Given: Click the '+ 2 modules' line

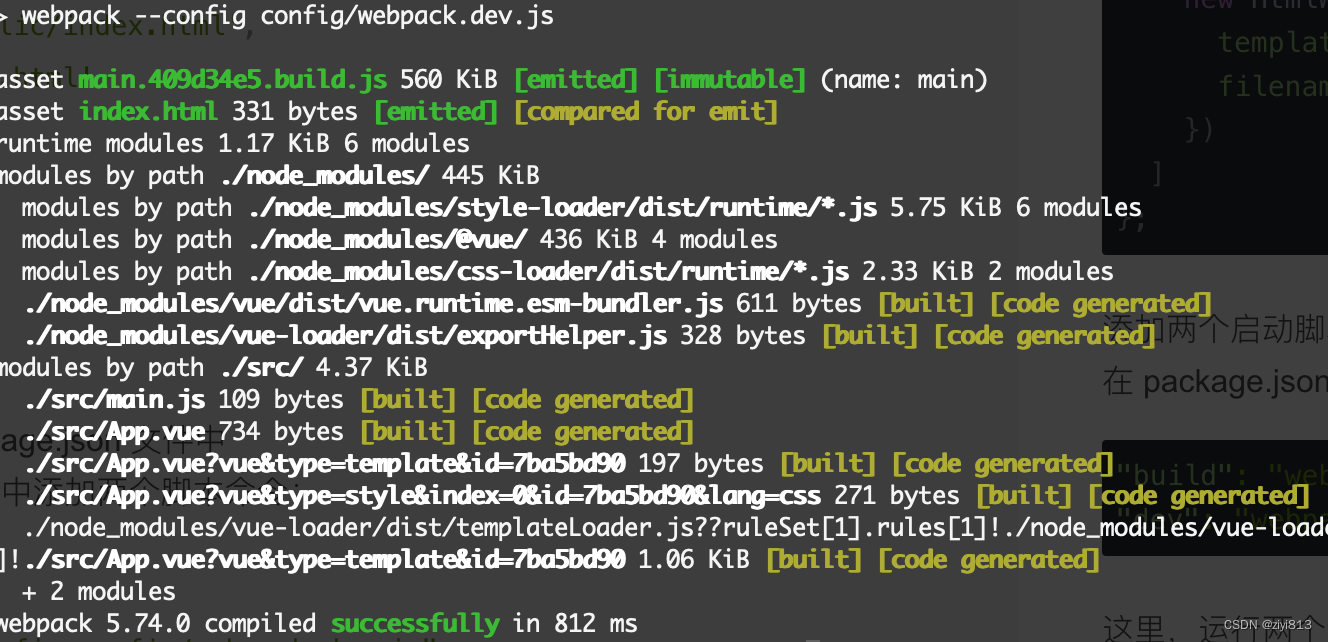Looking at the screenshot, I should pos(98,591).
